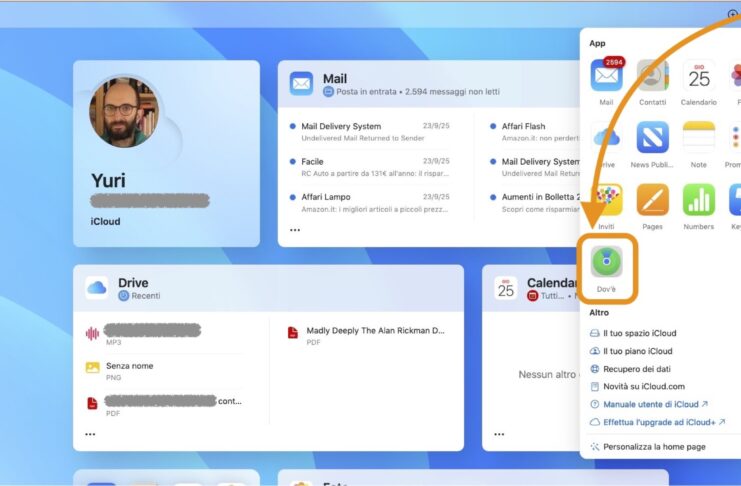Click the Mail widget title
The width and height of the screenshot is (741, 486).
[335, 78]
